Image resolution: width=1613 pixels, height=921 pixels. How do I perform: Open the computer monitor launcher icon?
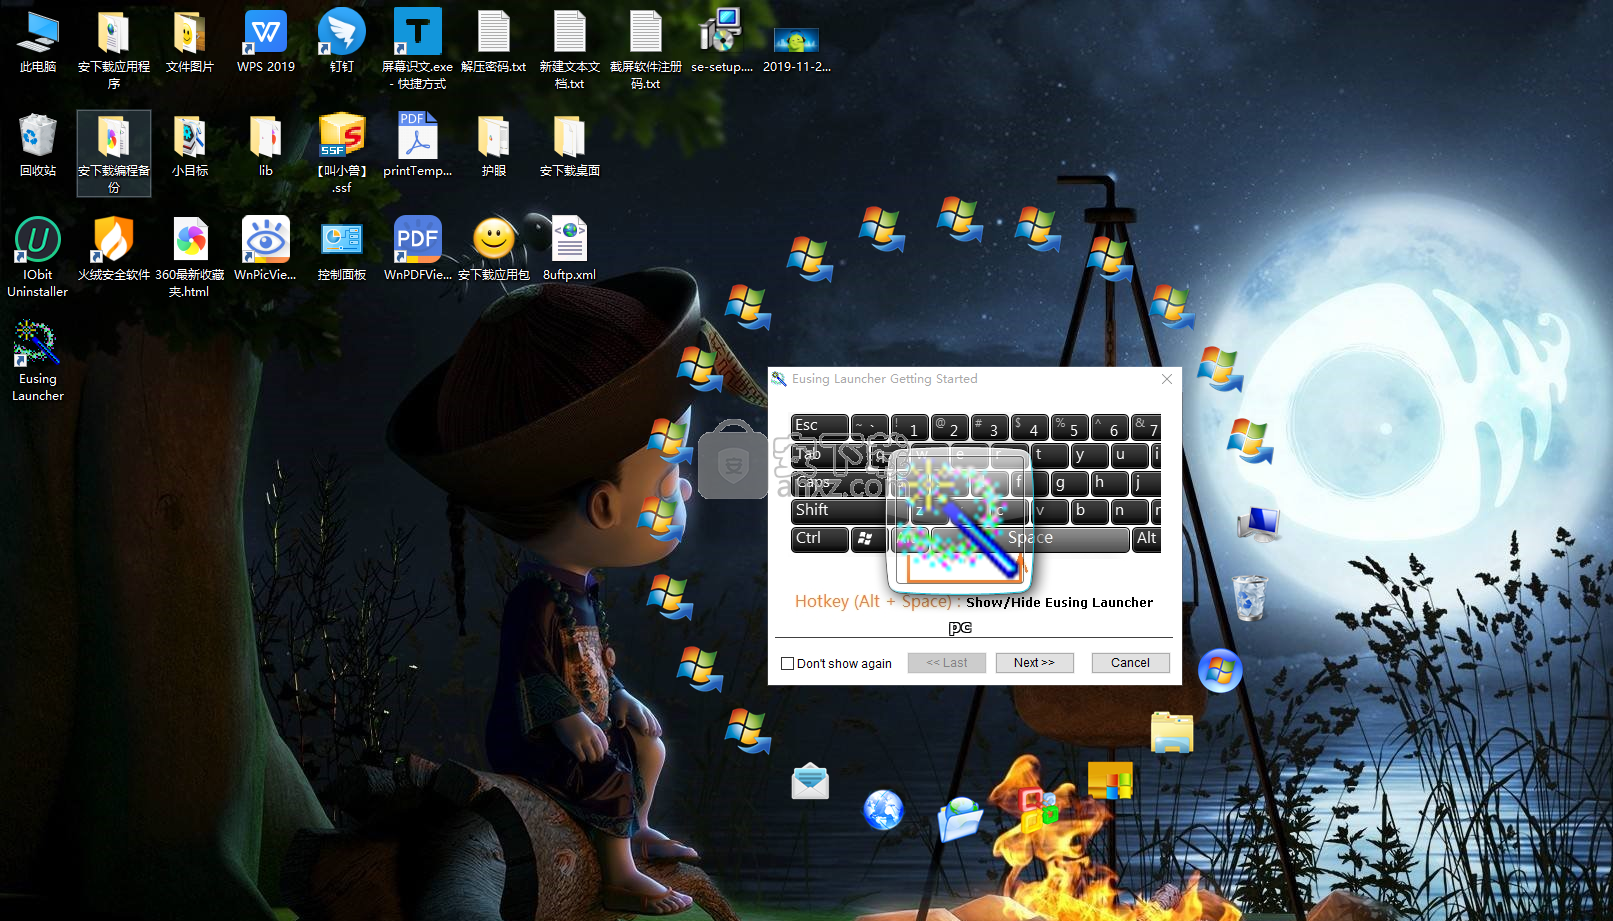1259,524
